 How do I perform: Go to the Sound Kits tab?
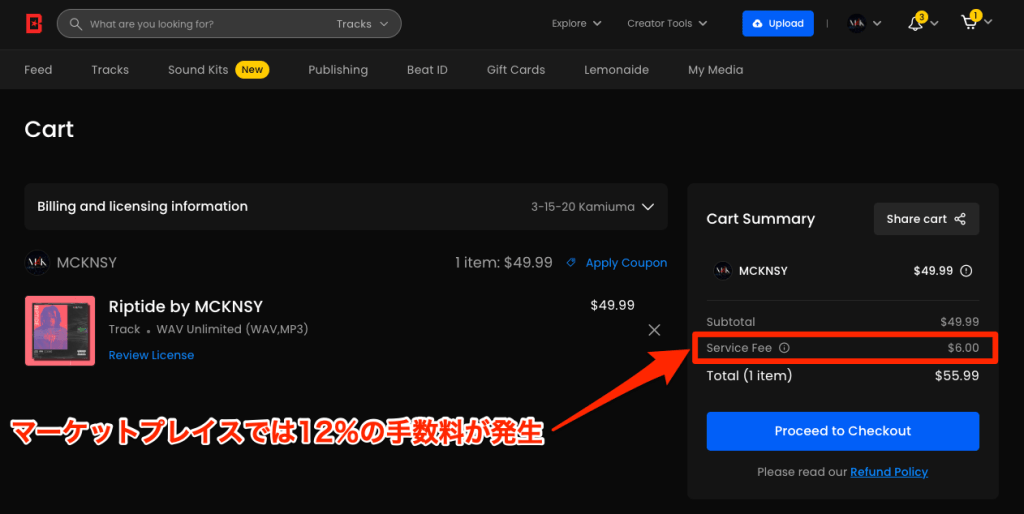coord(198,70)
